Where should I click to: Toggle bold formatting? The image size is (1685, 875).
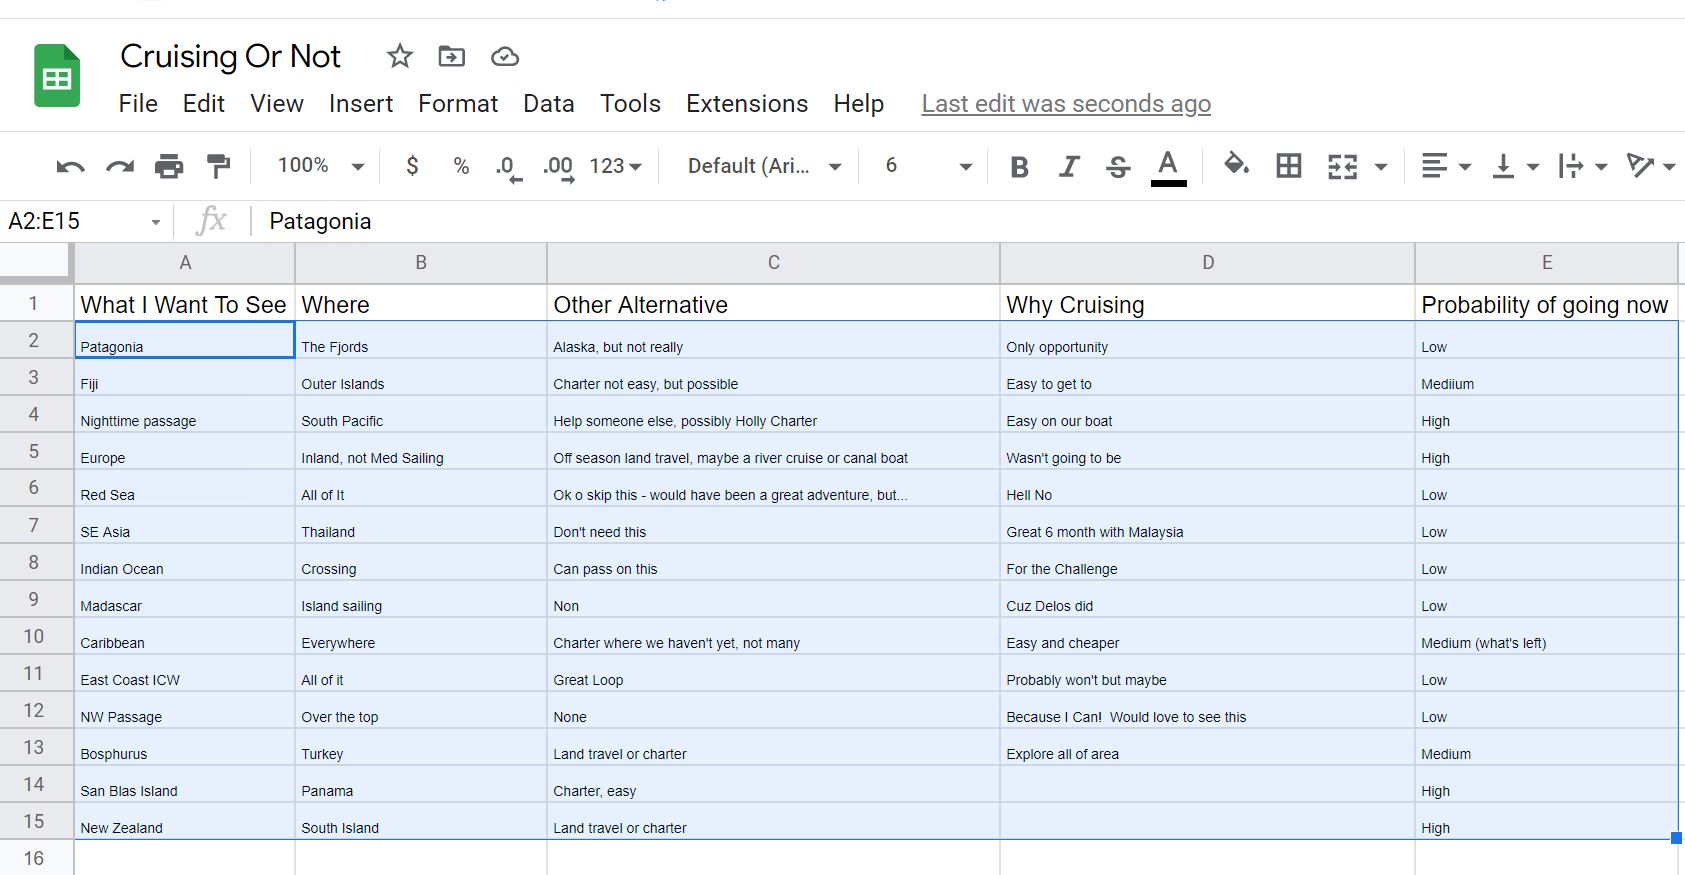tap(1019, 166)
